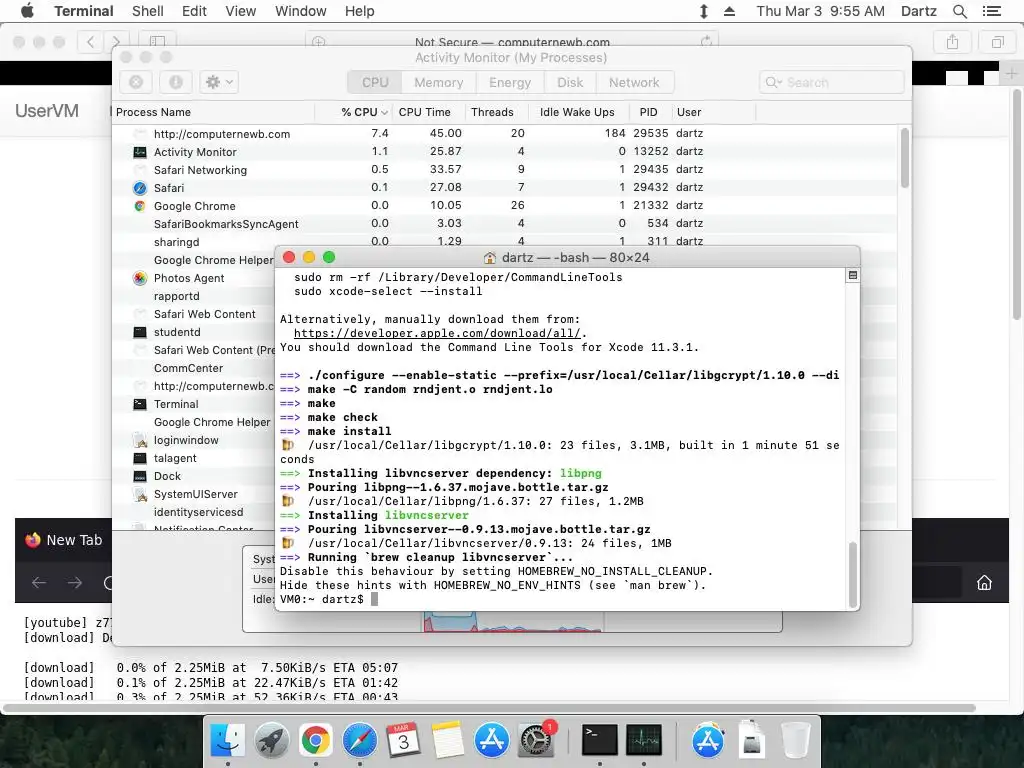Click the Safari reload page icon

click(706, 42)
